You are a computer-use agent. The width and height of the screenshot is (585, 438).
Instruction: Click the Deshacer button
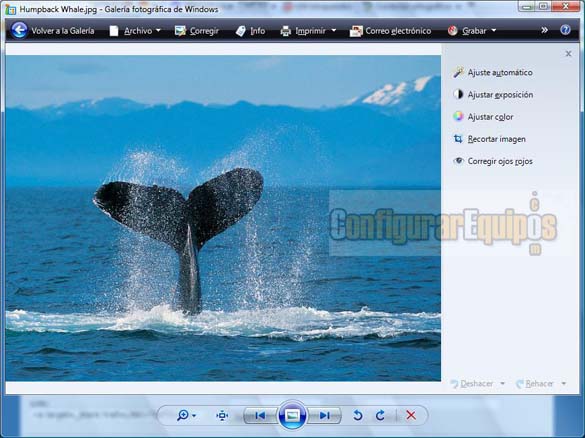472,384
